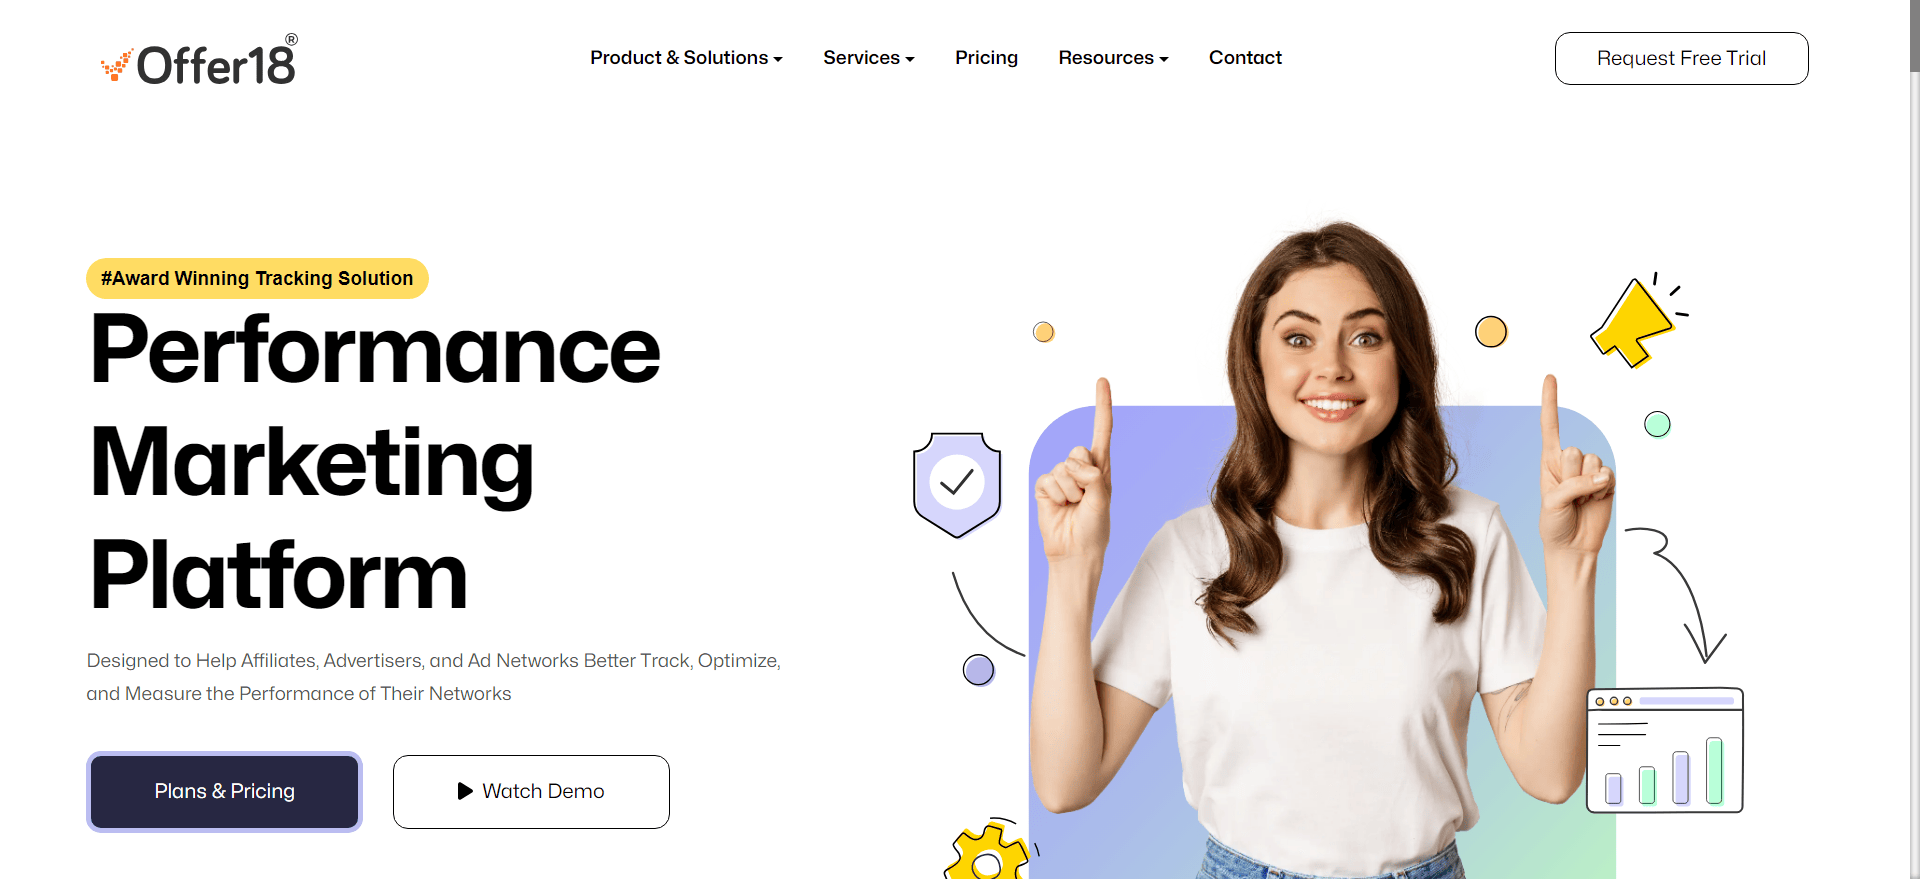Click the yellow gear illustration icon

click(x=987, y=850)
